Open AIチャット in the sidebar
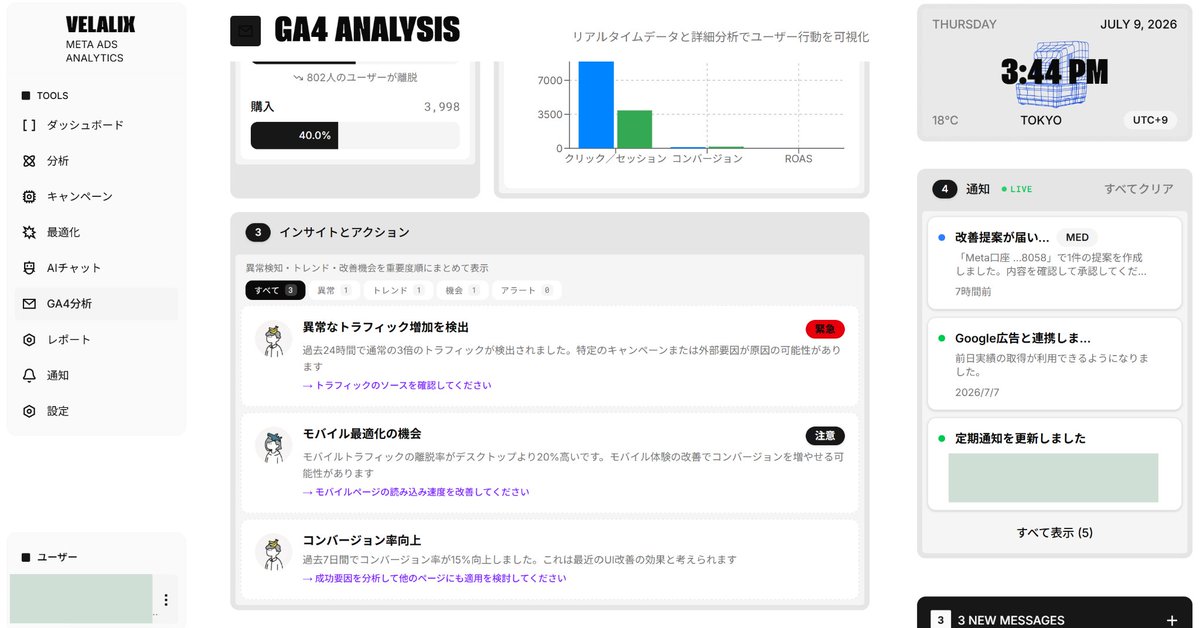 tap(96, 268)
